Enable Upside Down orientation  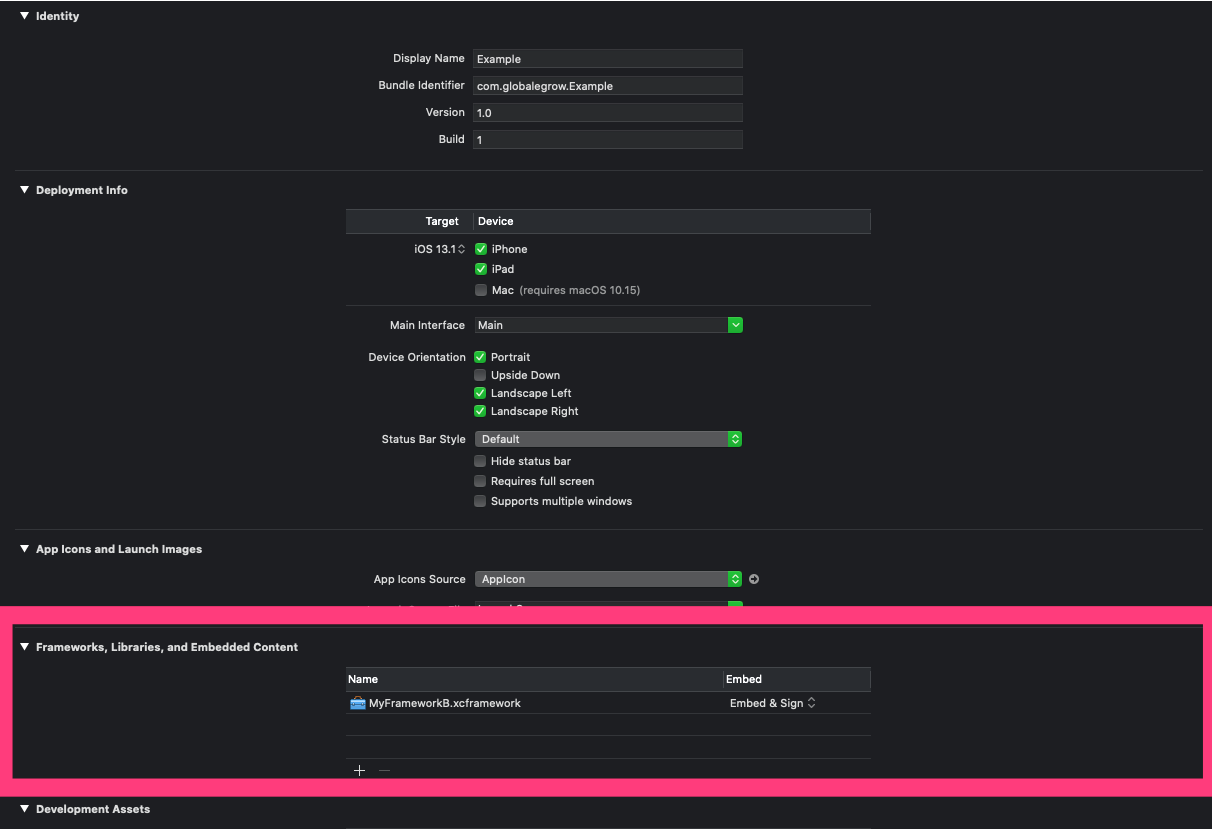[480, 375]
